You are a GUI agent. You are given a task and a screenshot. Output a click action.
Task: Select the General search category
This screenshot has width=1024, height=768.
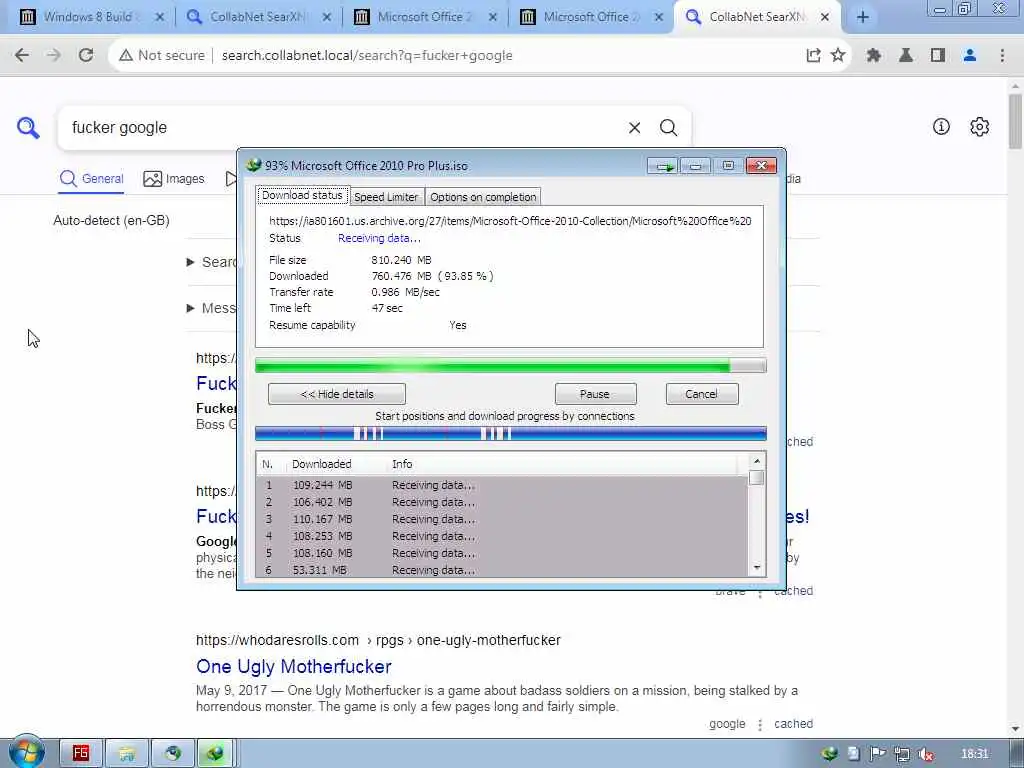(x=91, y=179)
